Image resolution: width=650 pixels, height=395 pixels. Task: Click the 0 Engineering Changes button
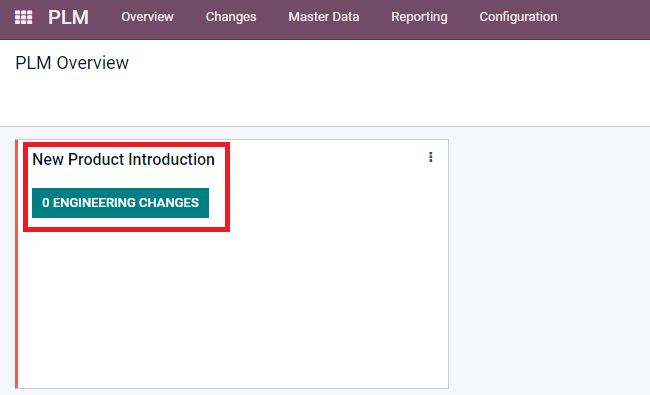(120, 203)
